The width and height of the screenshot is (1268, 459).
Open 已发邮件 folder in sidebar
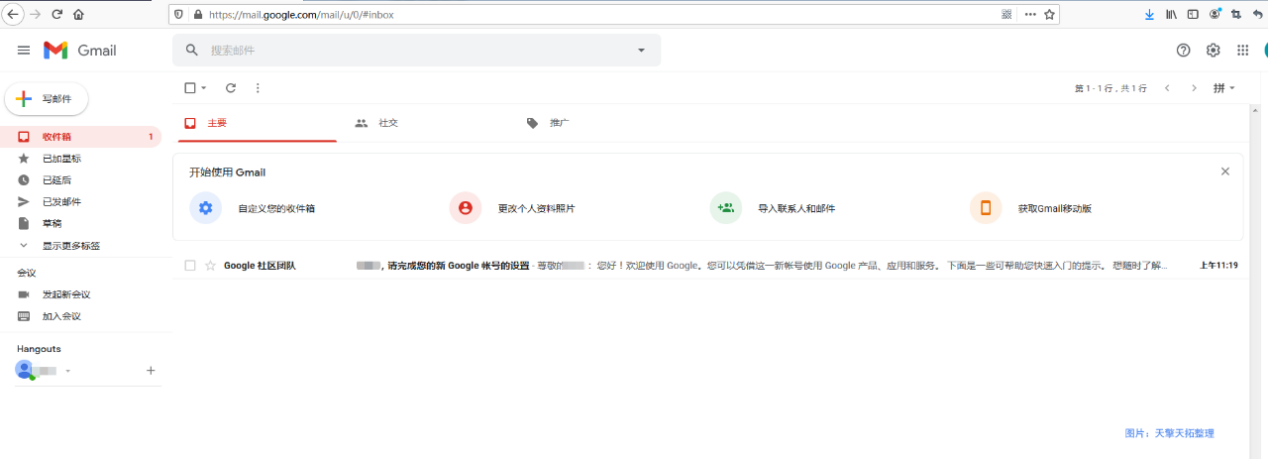pyautogui.click(x=61, y=202)
